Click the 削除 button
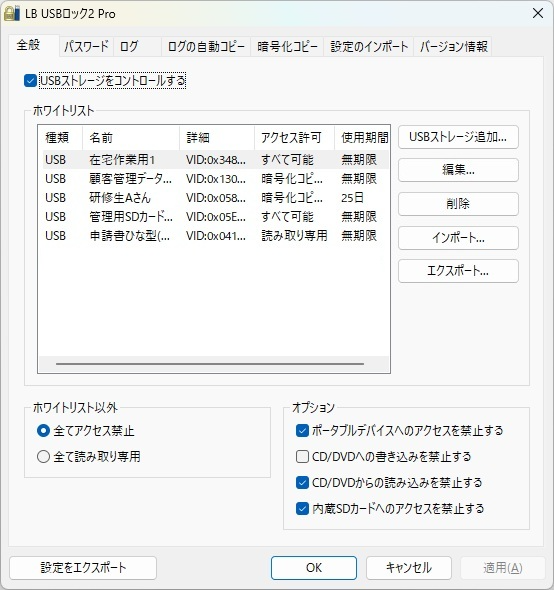This screenshot has width=554, height=590. [x=458, y=204]
